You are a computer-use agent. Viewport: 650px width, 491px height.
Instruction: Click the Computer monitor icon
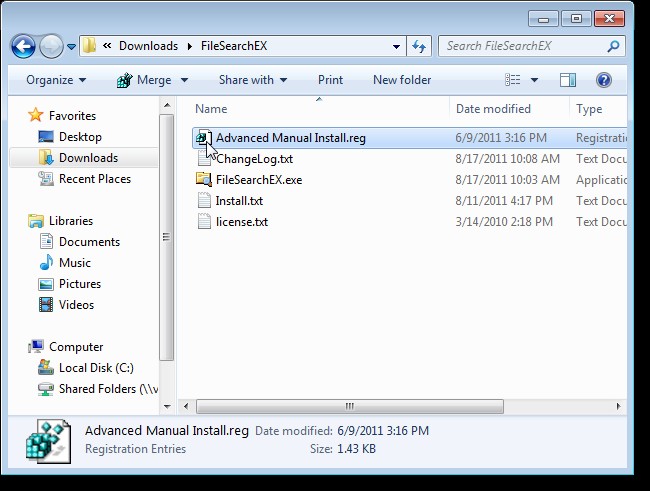(x=36, y=346)
